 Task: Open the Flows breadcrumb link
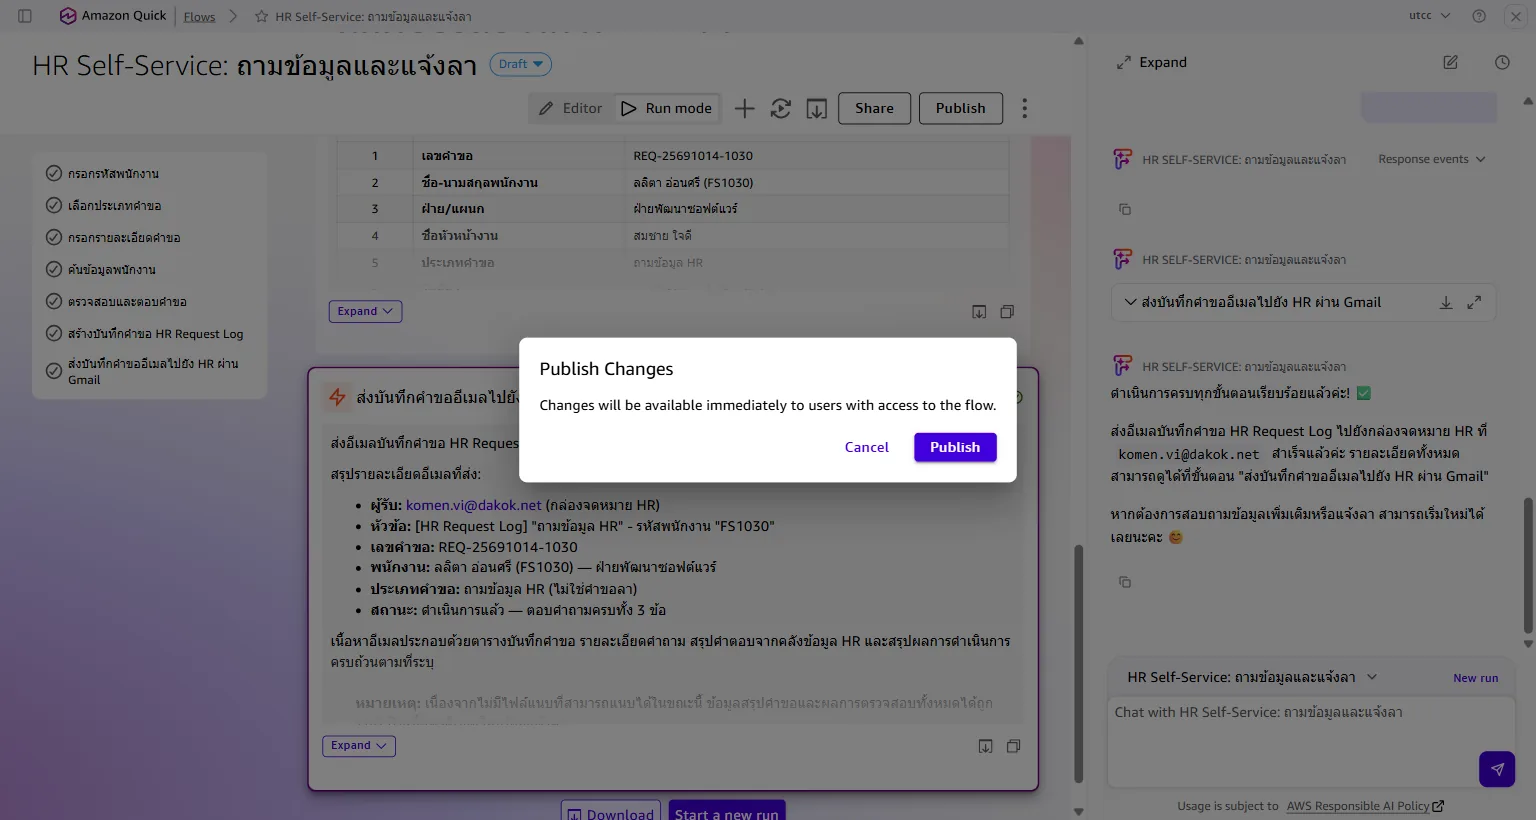click(199, 17)
